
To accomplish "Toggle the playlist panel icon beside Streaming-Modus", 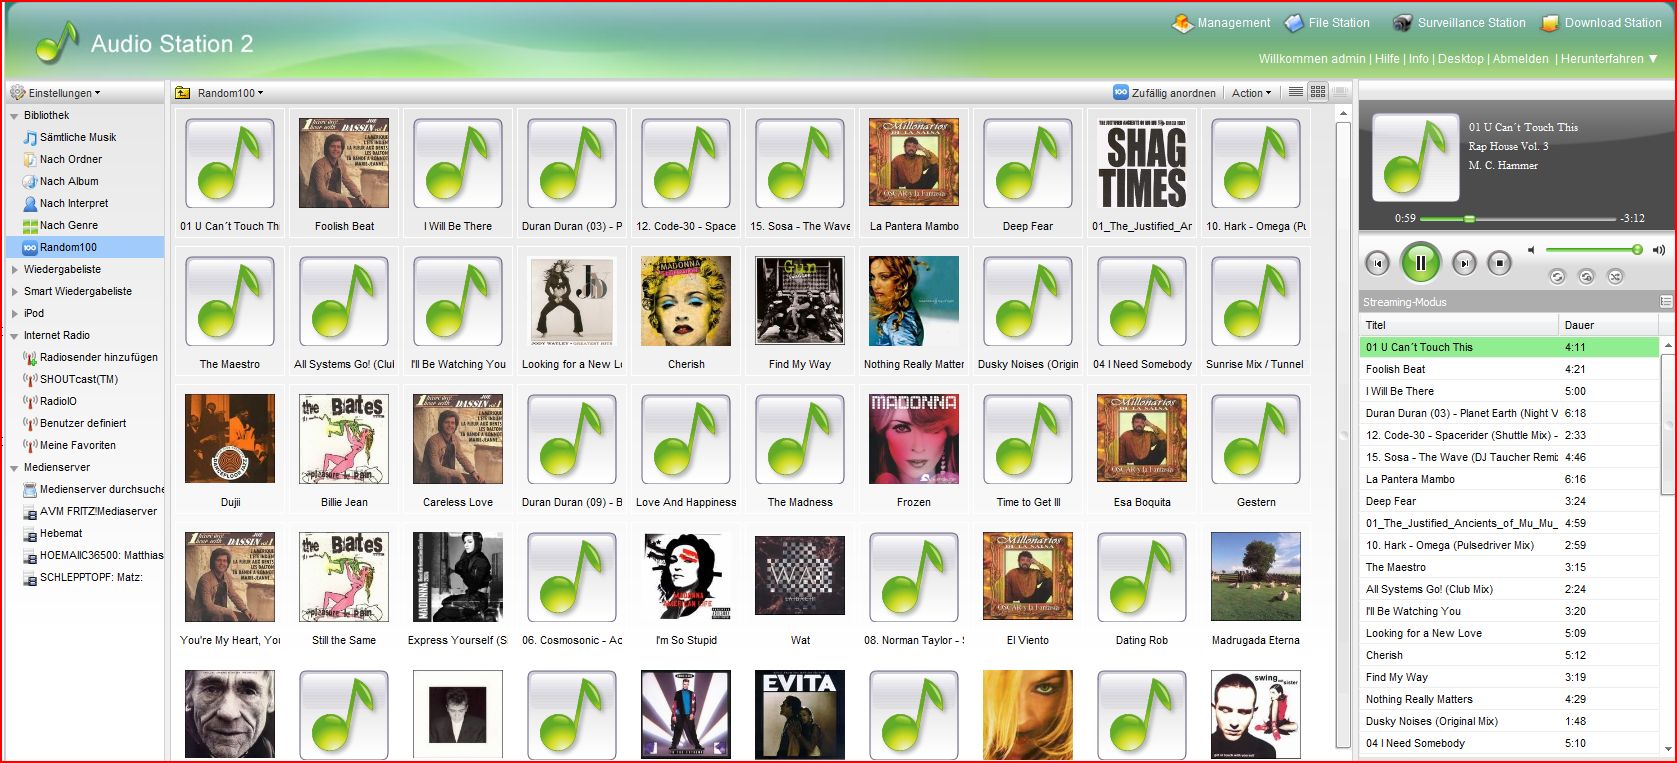I will [x=1666, y=301].
